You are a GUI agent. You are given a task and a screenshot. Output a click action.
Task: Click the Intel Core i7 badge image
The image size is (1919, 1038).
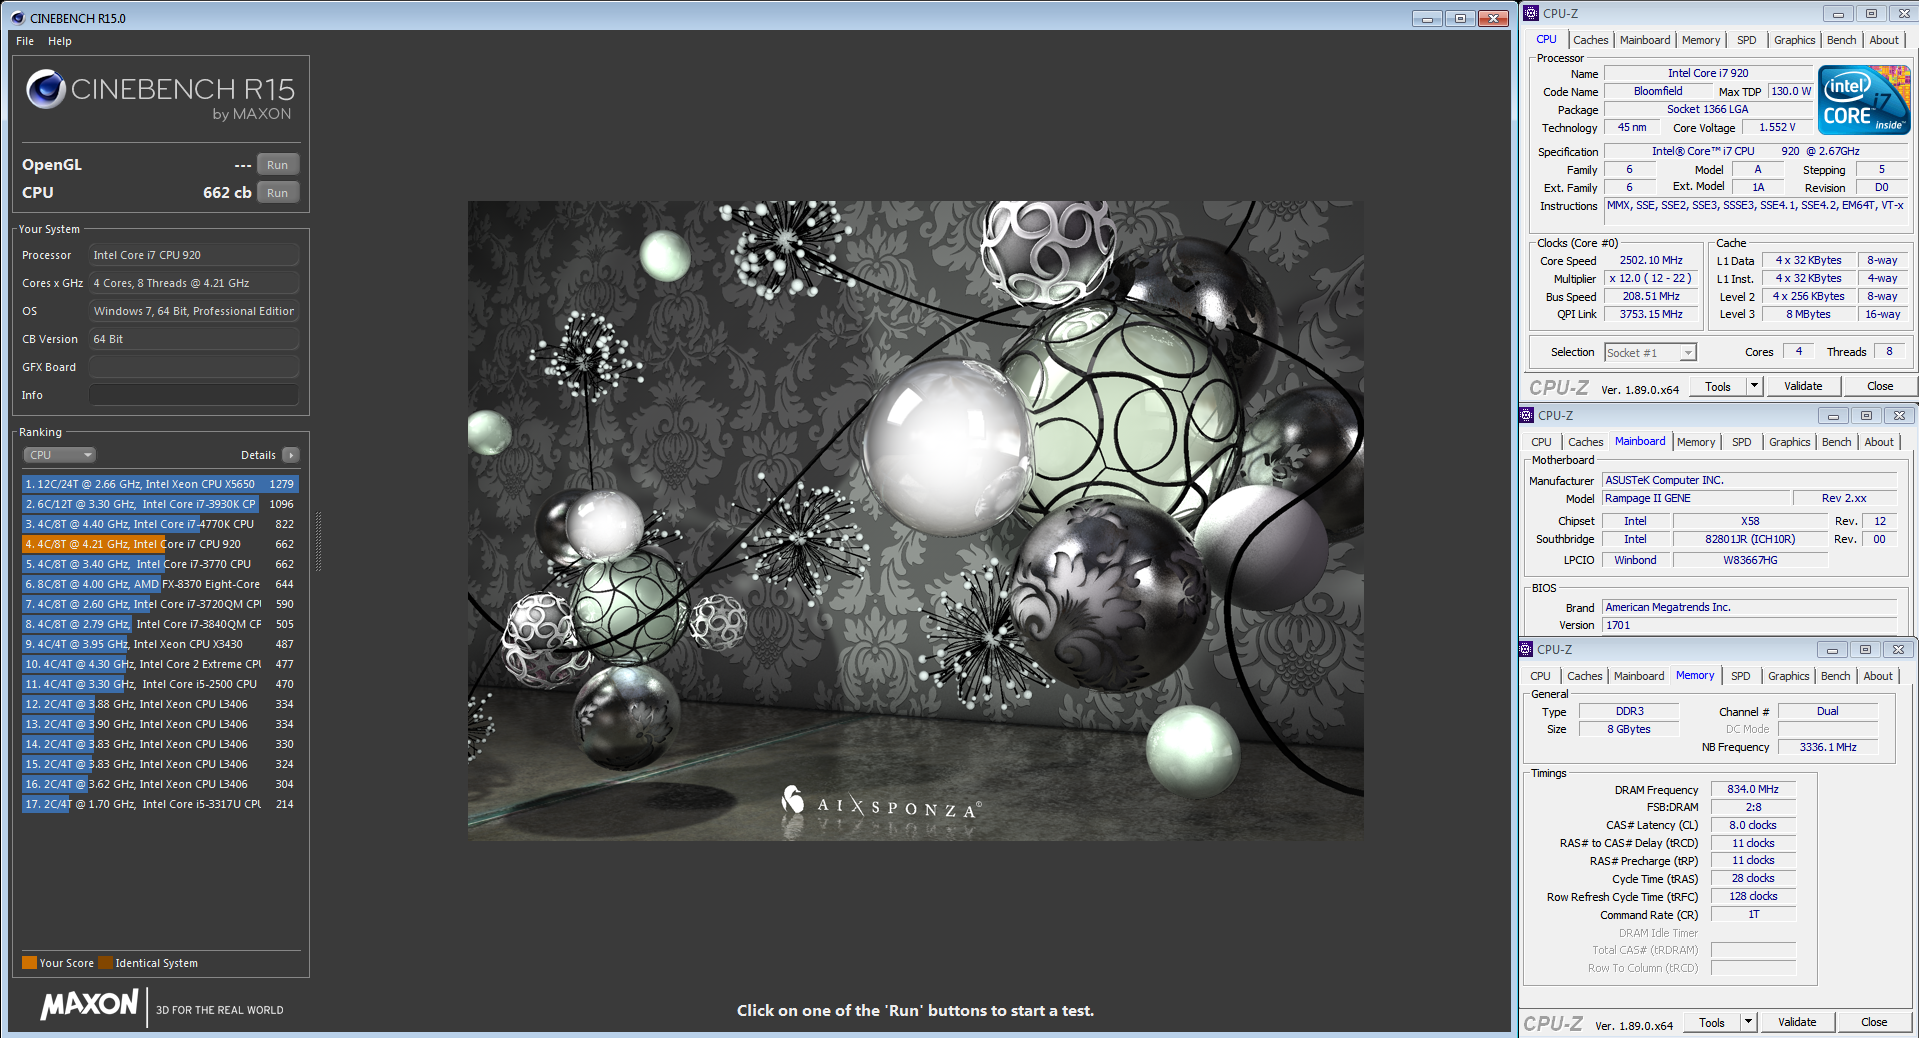pyautogui.click(x=1864, y=100)
